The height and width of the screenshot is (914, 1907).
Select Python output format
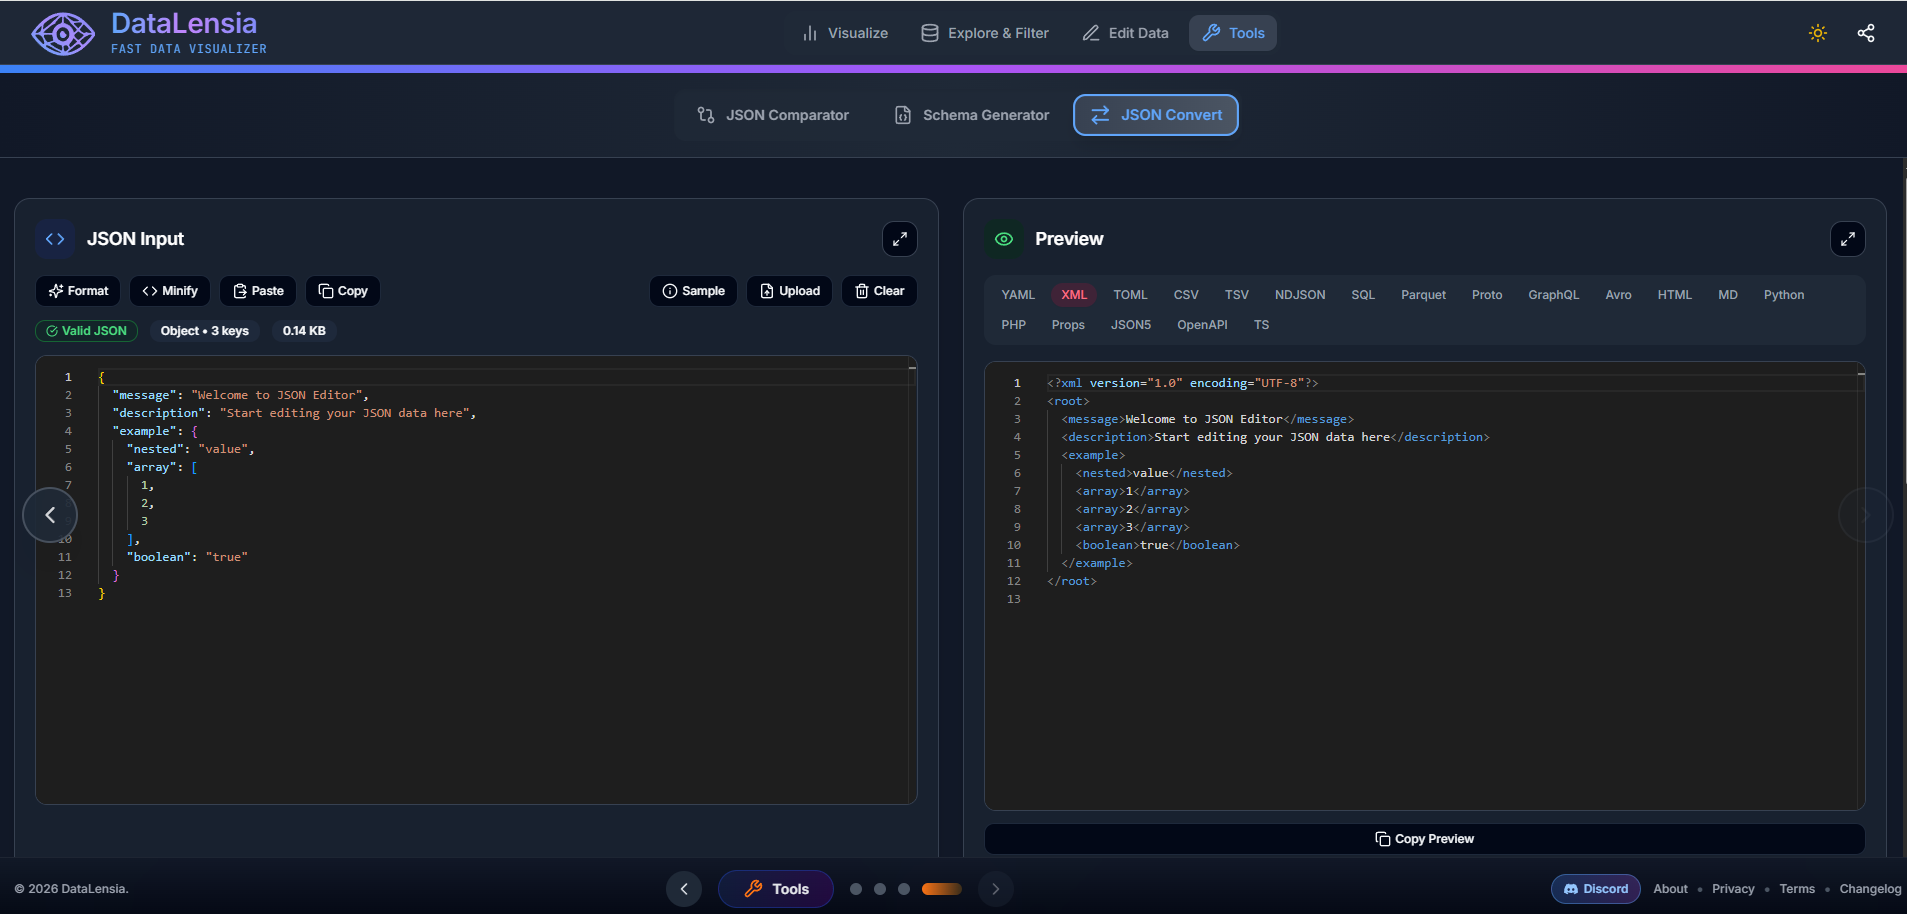[1784, 295]
